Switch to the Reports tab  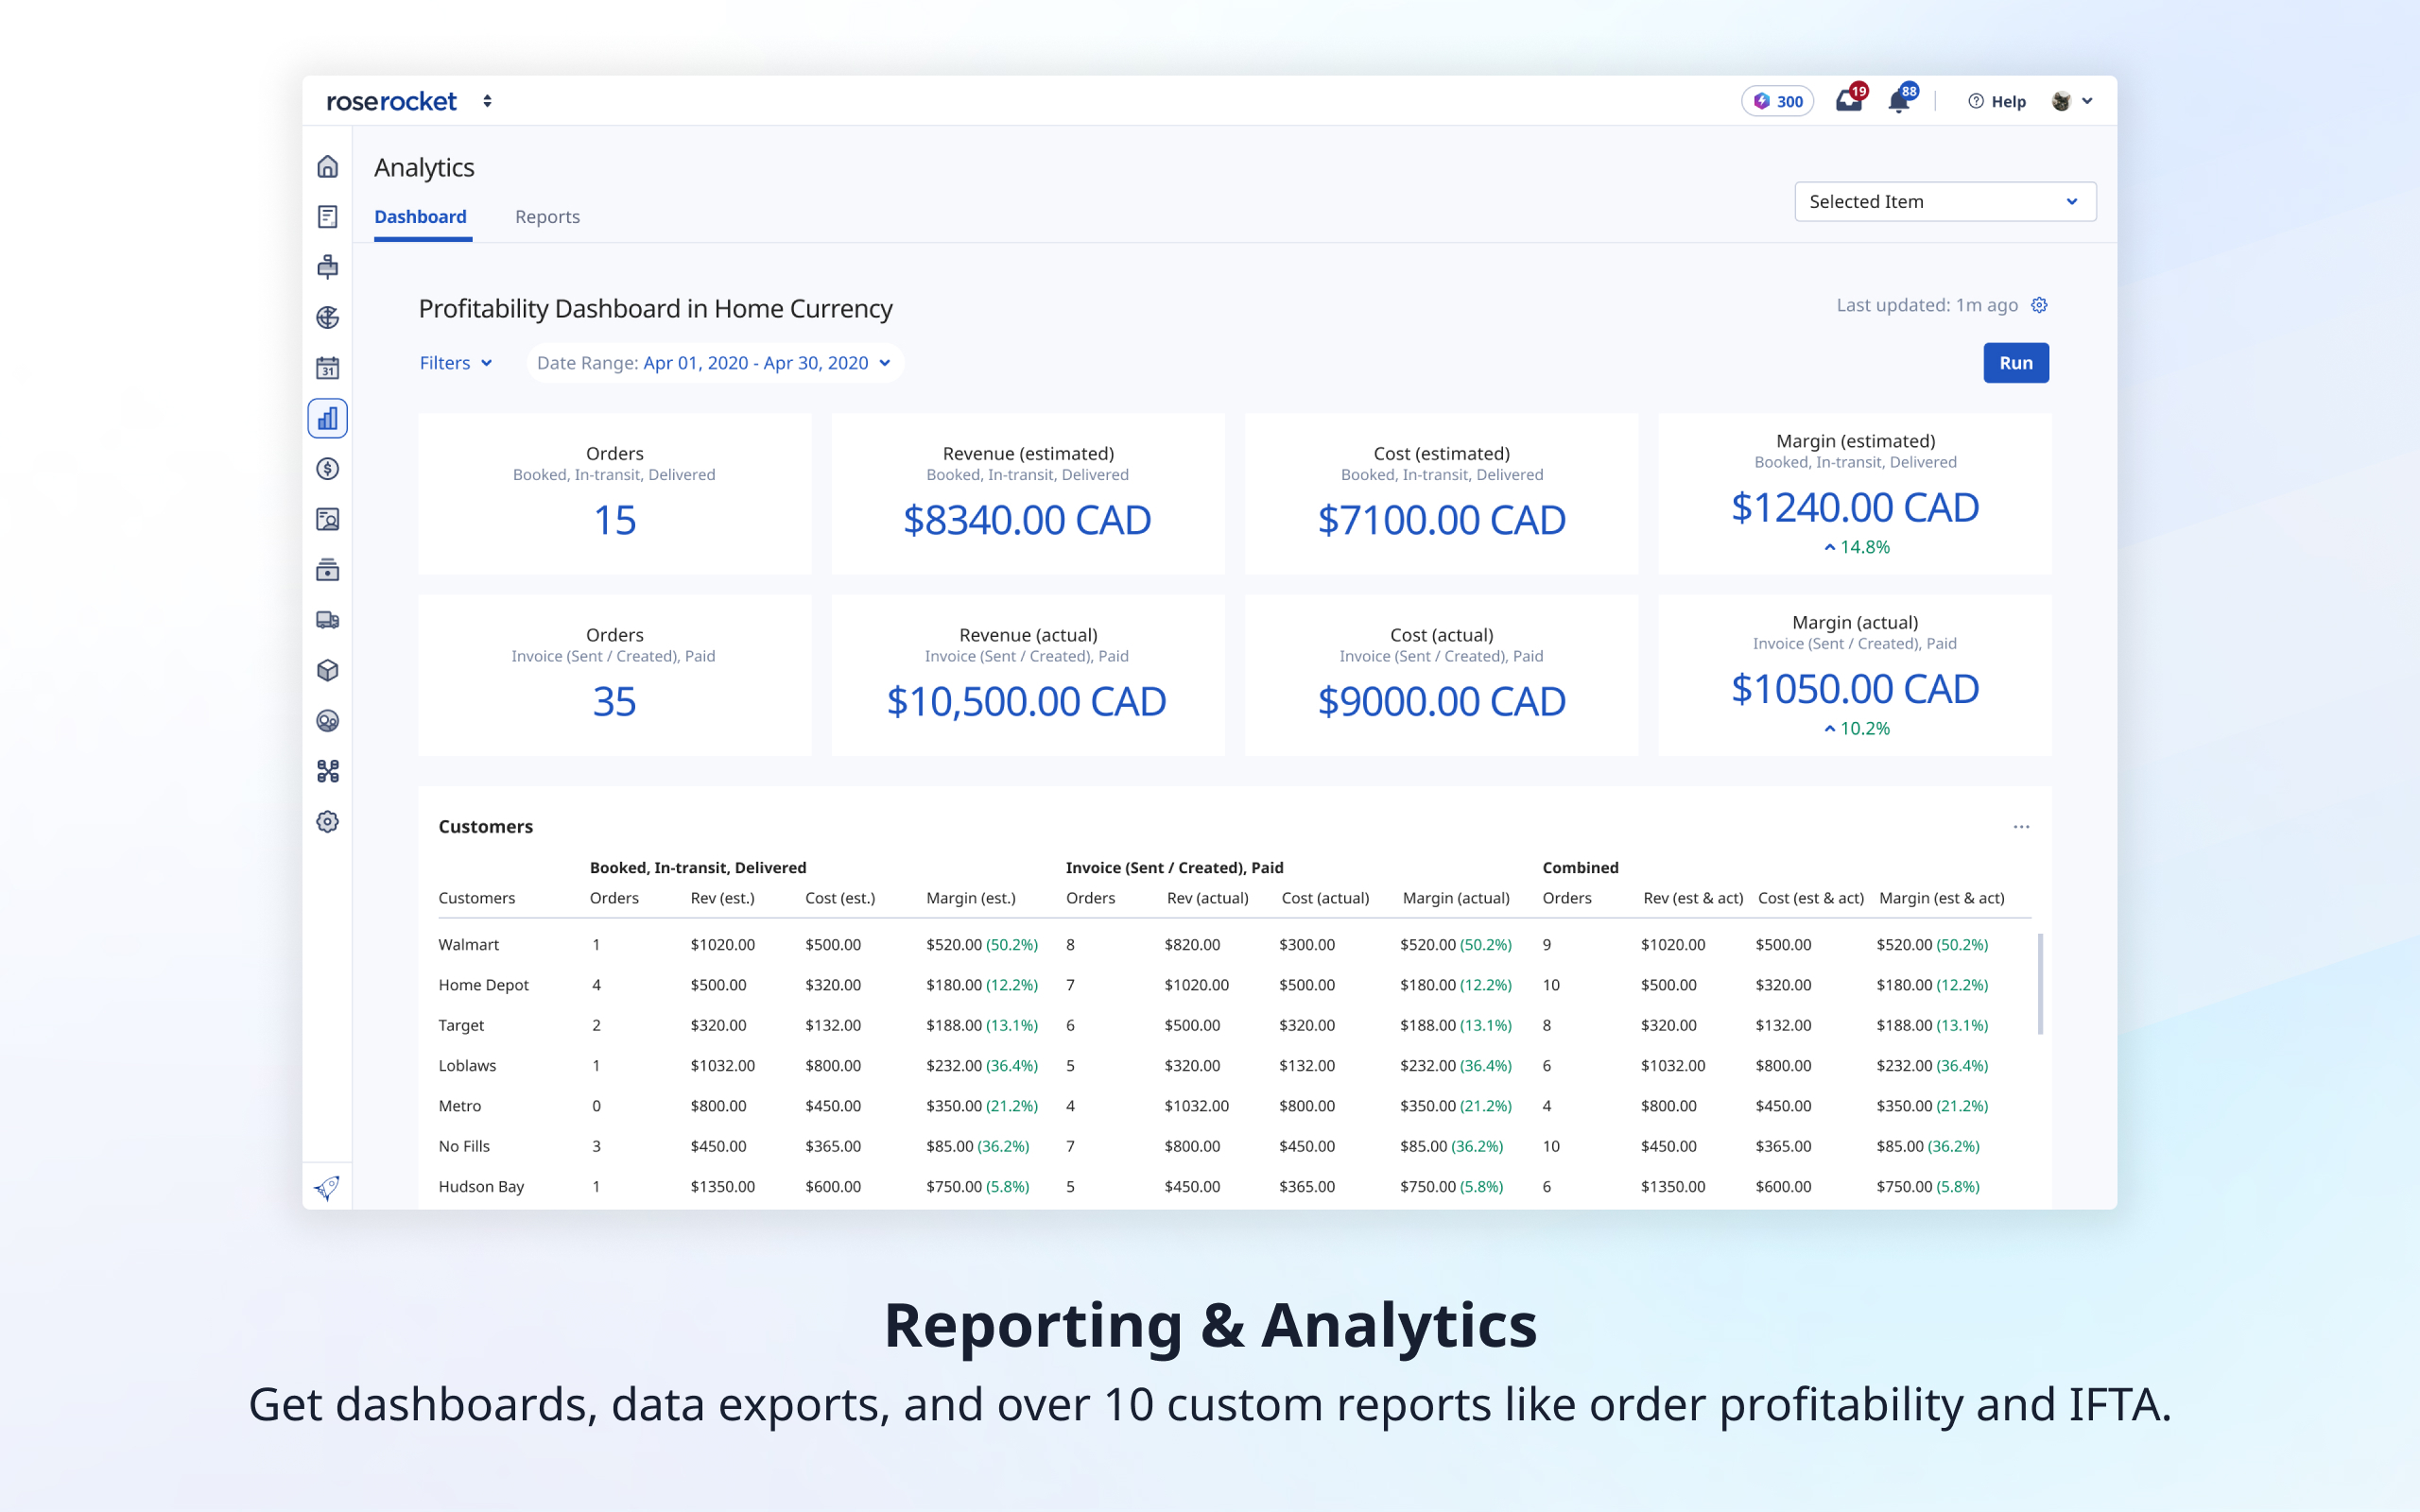(x=547, y=217)
